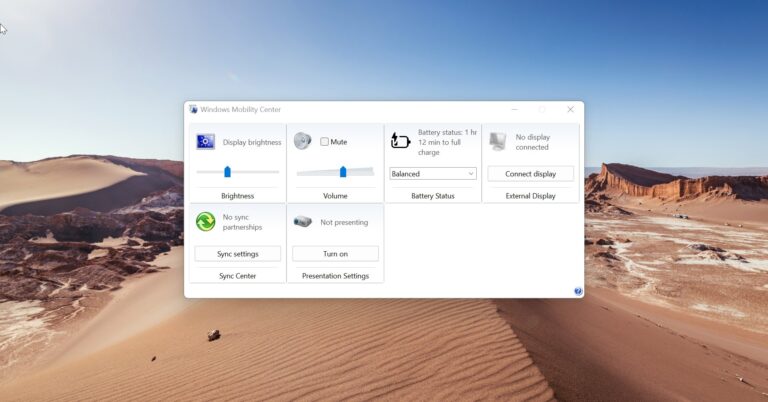Minimize the Windows Mobility Center window
768x402 pixels.
pyautogui.click(x=515, y=109)
